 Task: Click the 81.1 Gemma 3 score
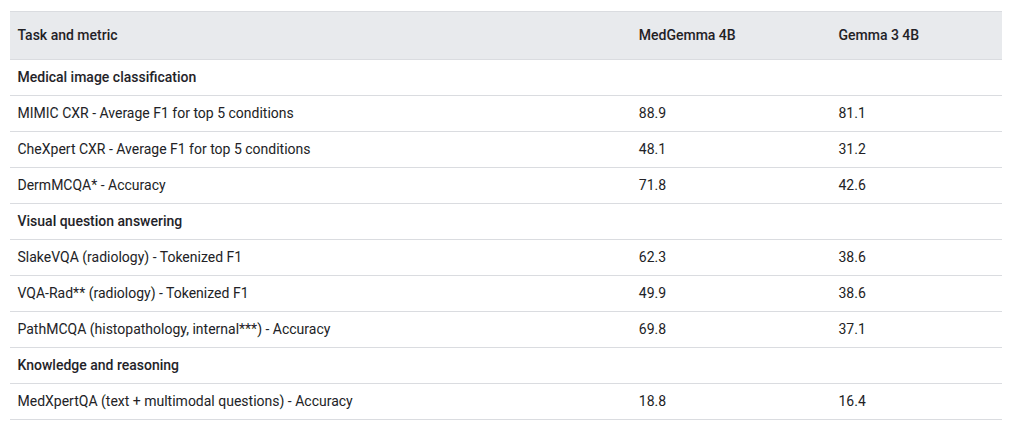[851, 113]
